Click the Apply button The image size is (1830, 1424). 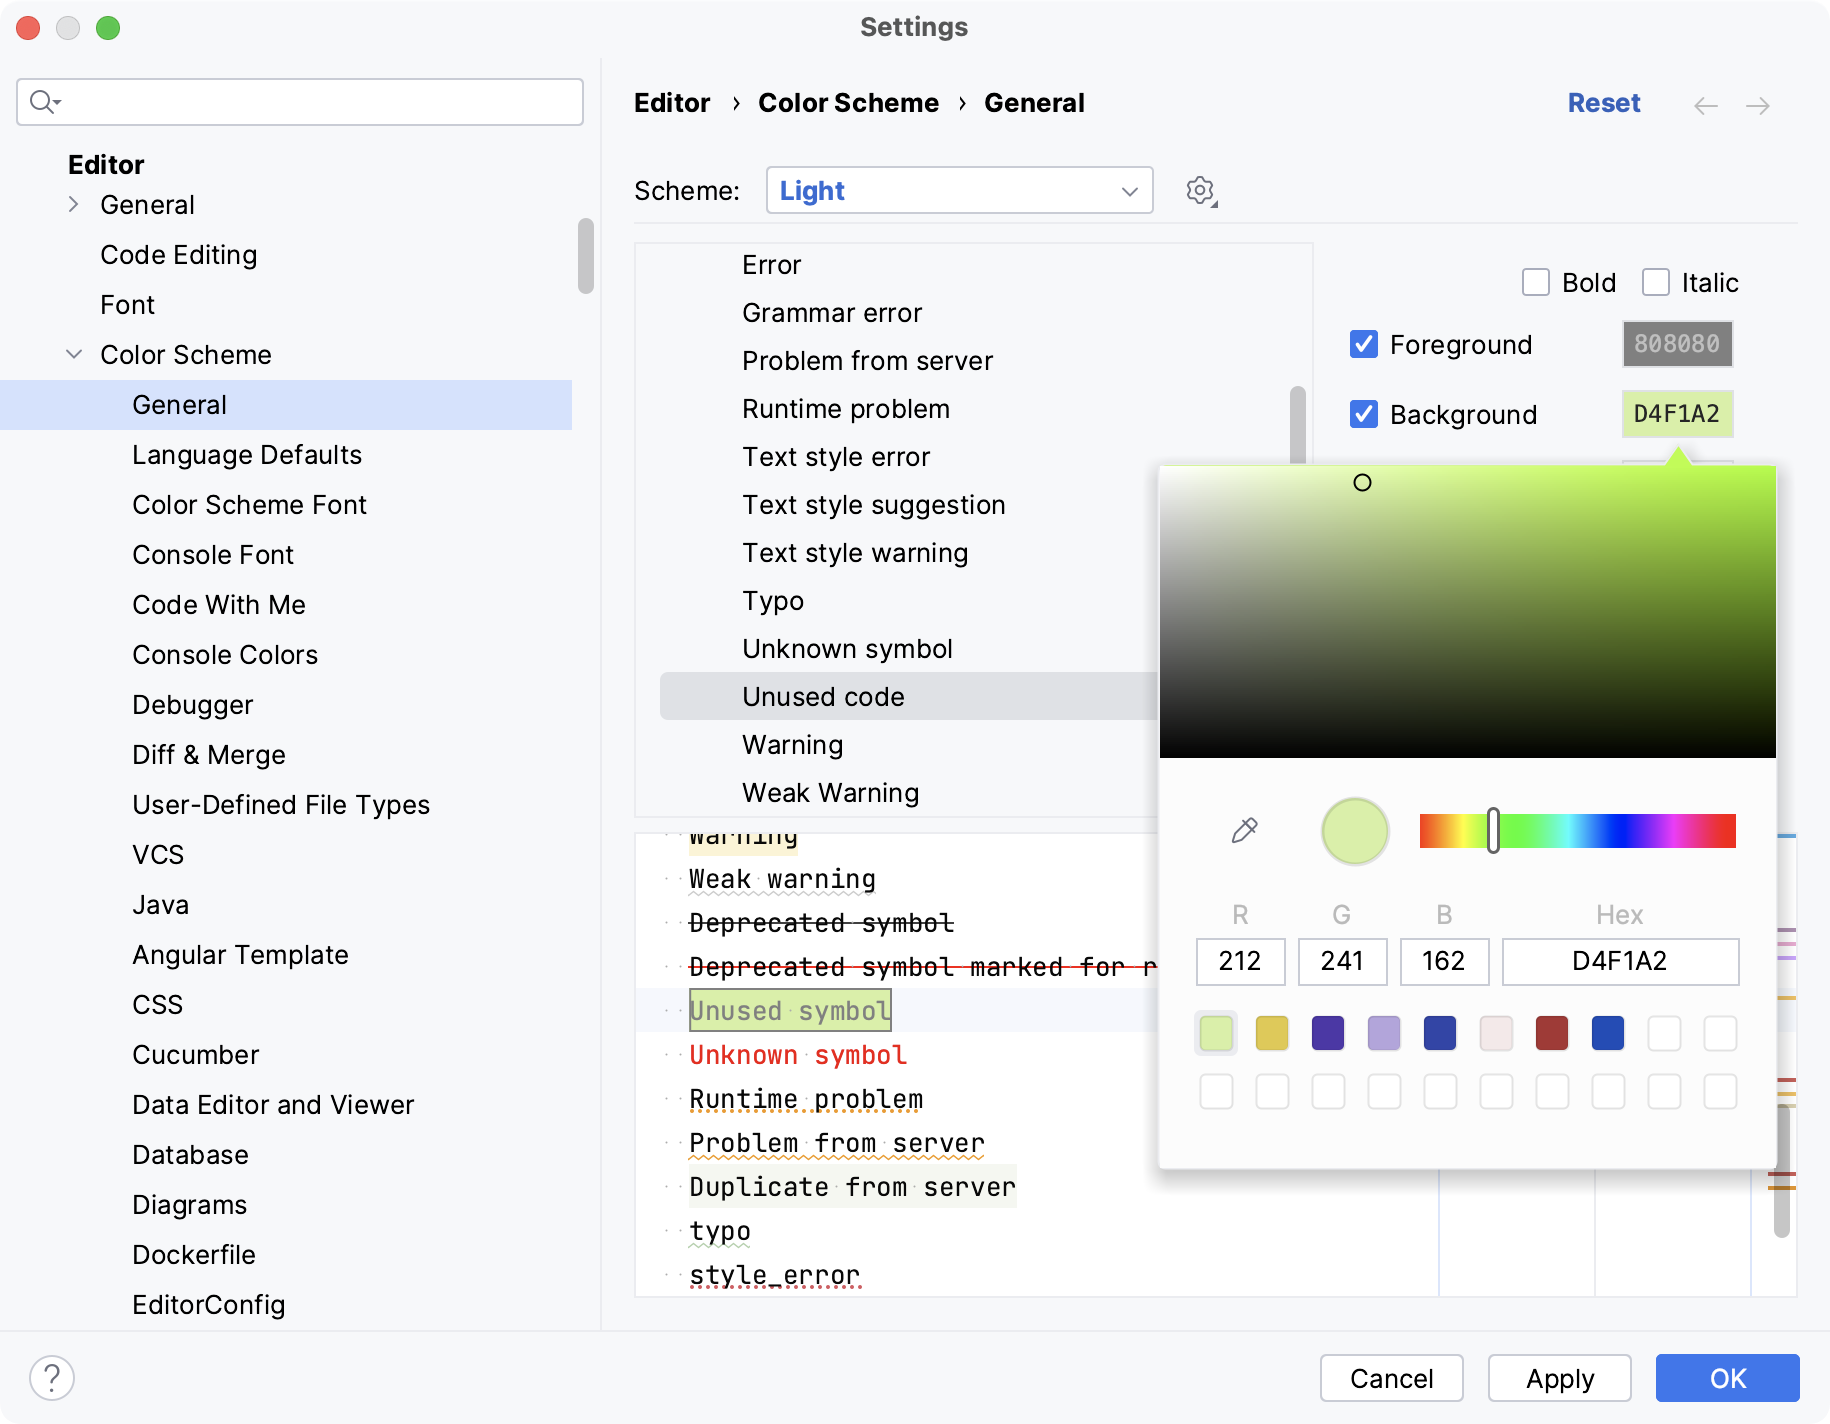point(1560,1378)
